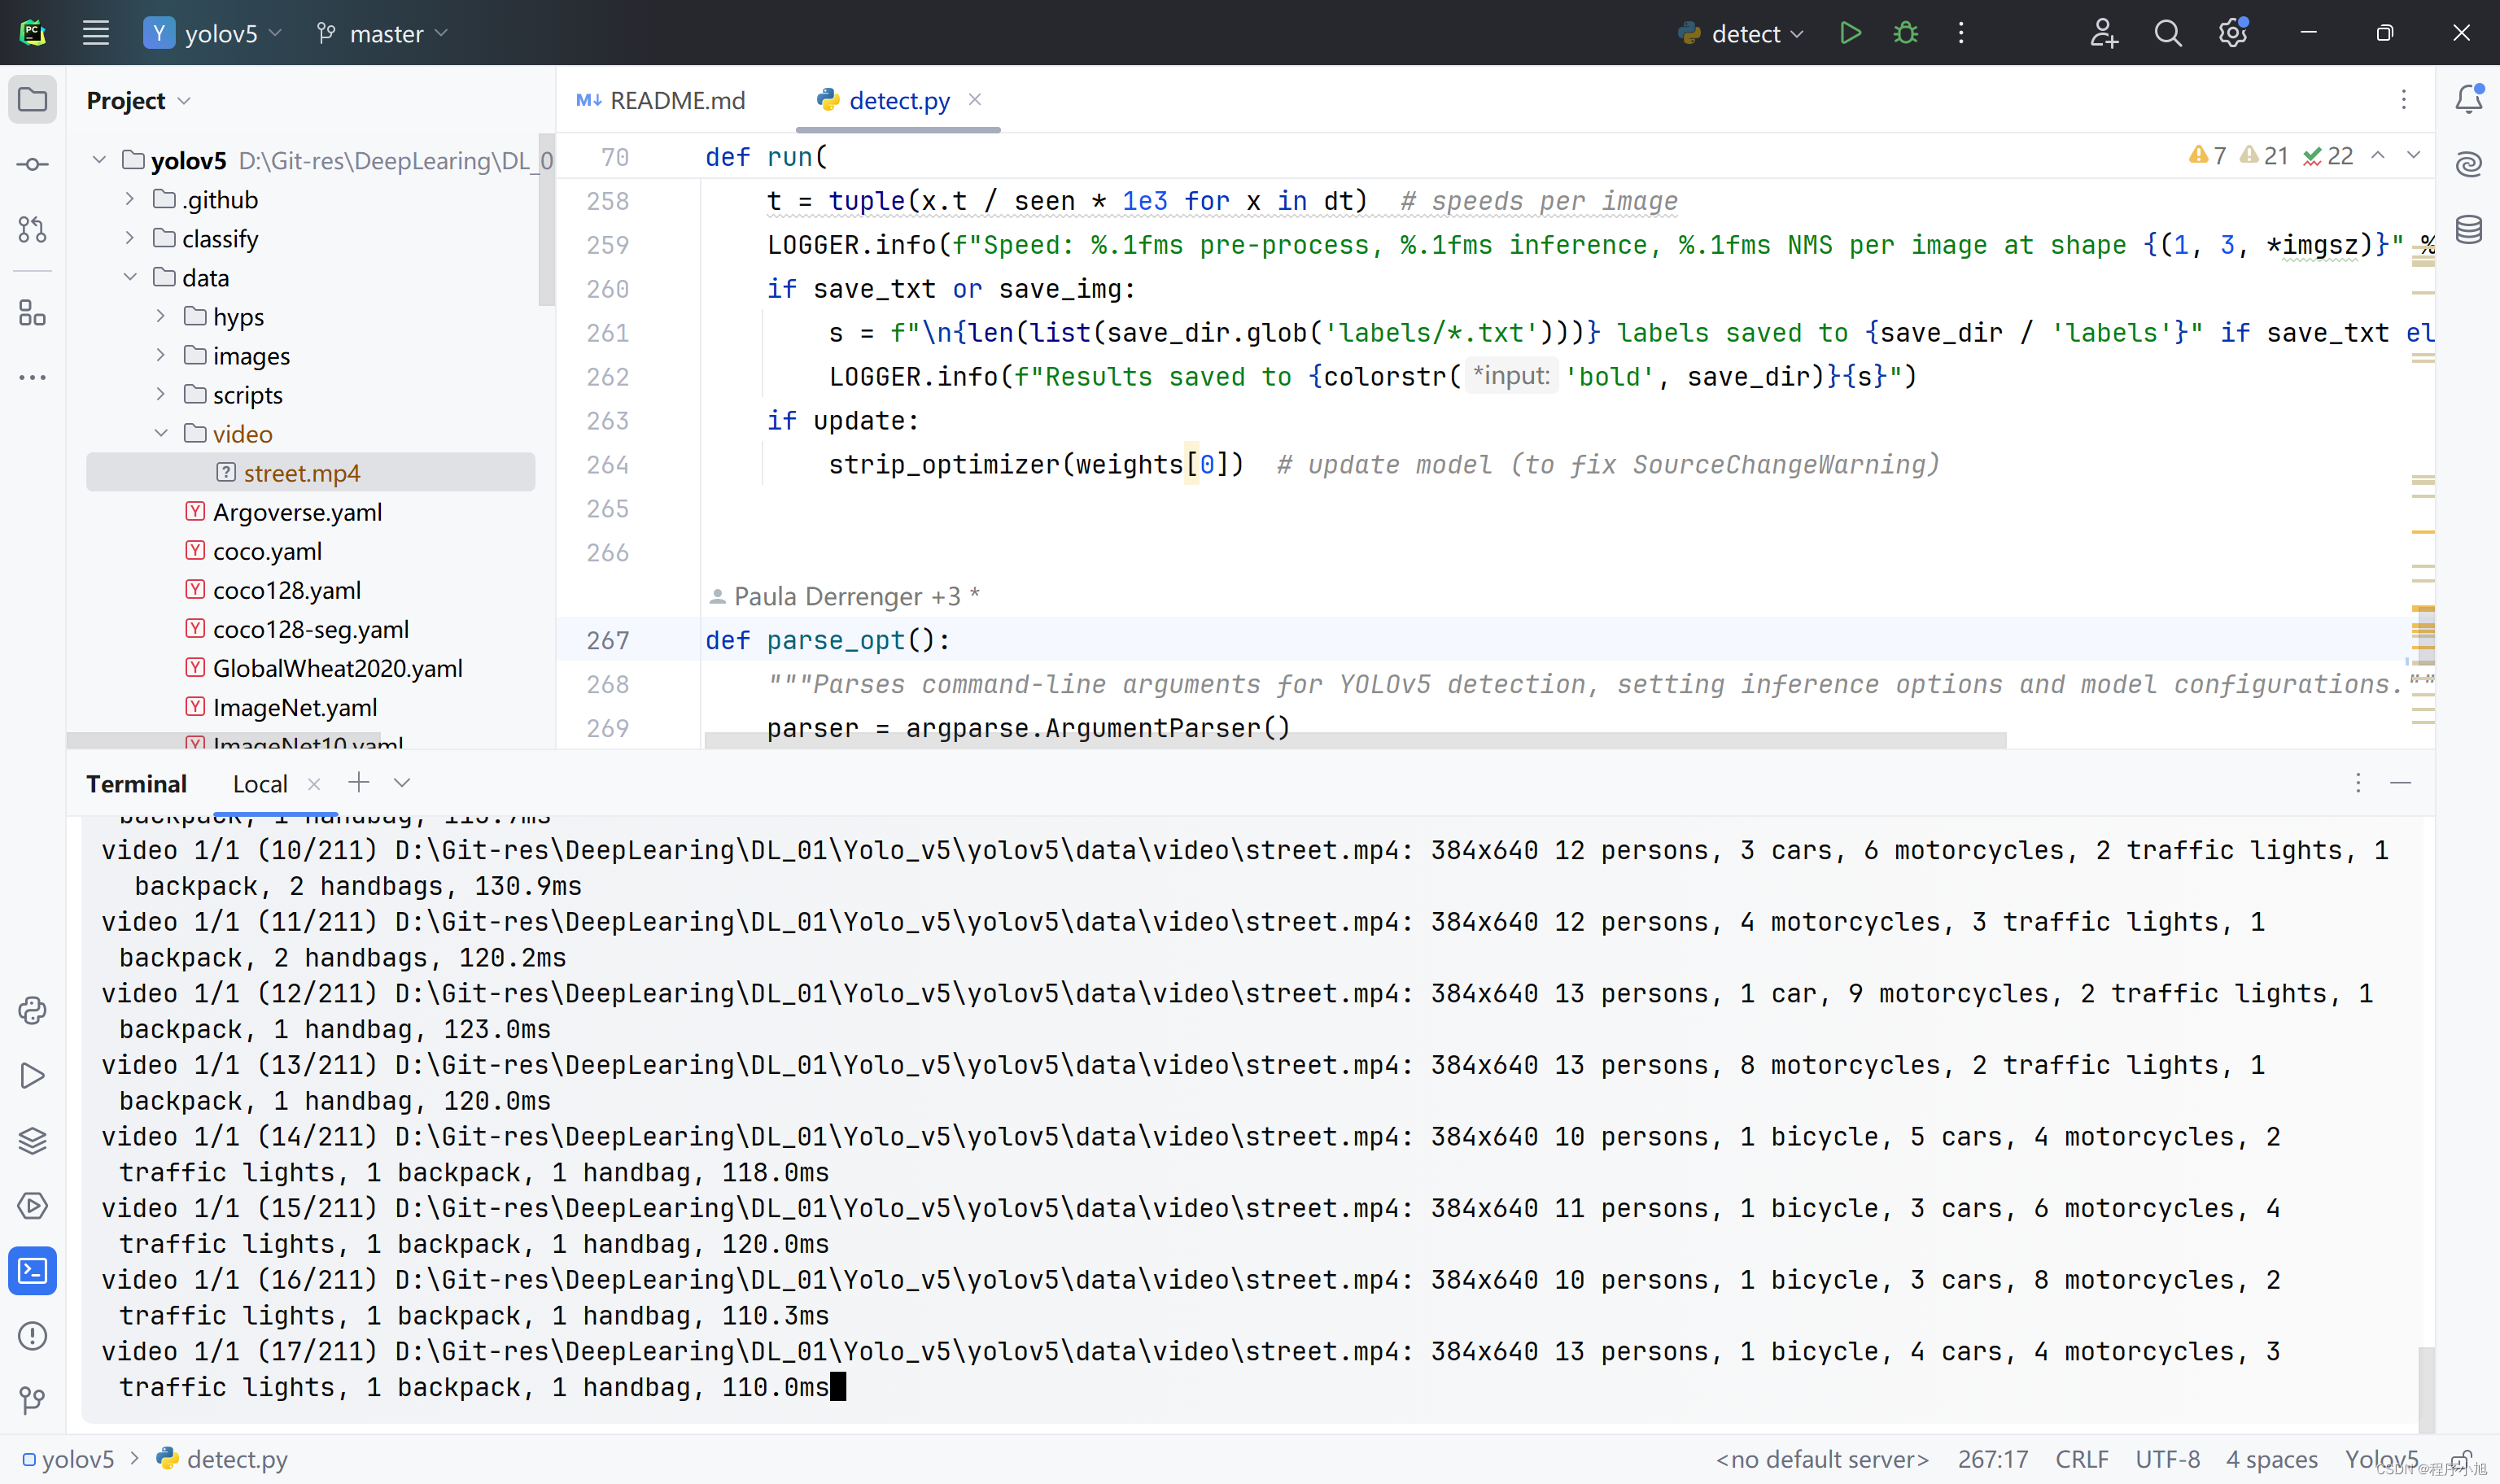The image size is (2500, 1484).
Task: Toggle the Project tool window folder button
Action: point(32,99)
